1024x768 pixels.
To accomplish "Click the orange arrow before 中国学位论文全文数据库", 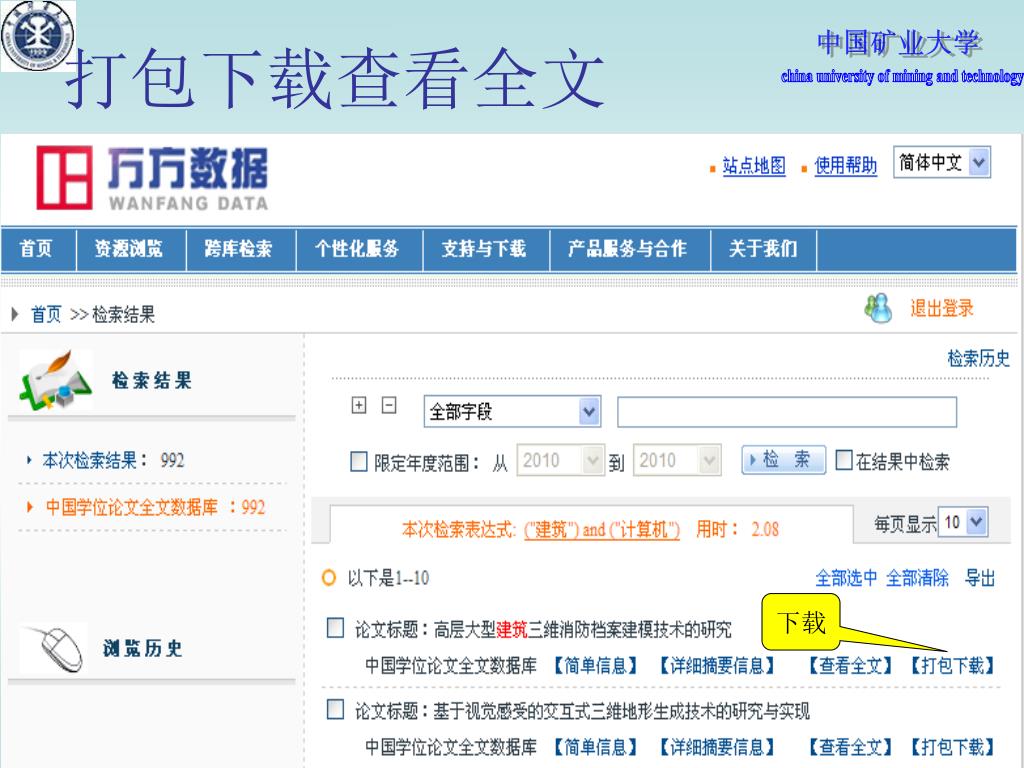I will 29,507.
